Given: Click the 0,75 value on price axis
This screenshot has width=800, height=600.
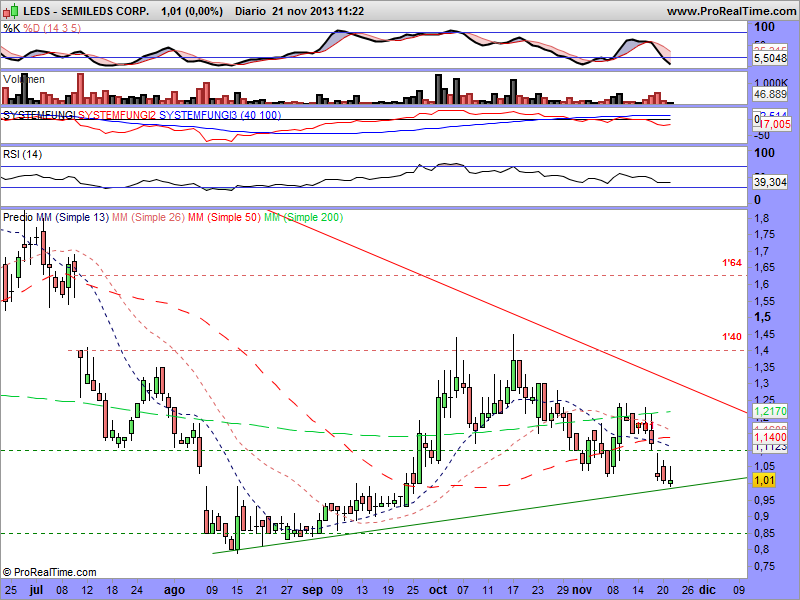Looking at the screenshot, I should click(x=764, y=566).
